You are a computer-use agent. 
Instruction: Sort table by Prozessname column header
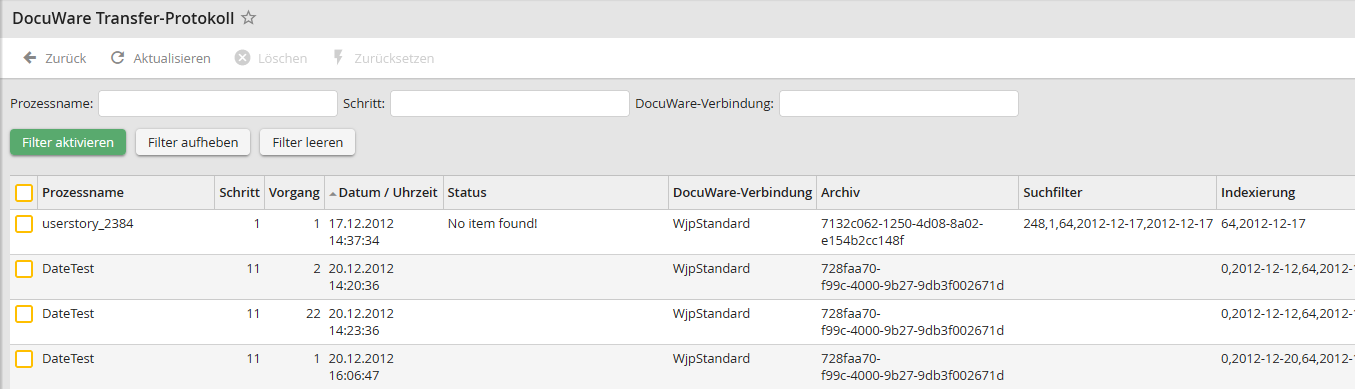(82, 193)
